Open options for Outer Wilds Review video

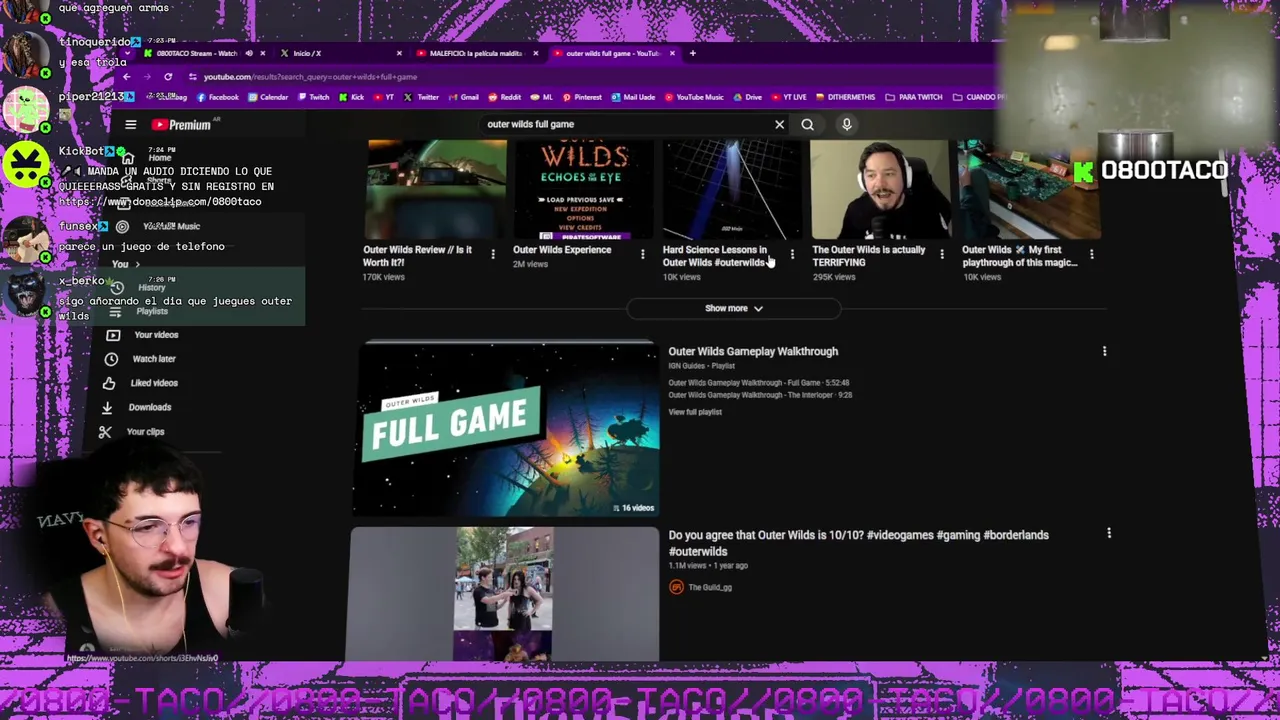pos(492,254)
